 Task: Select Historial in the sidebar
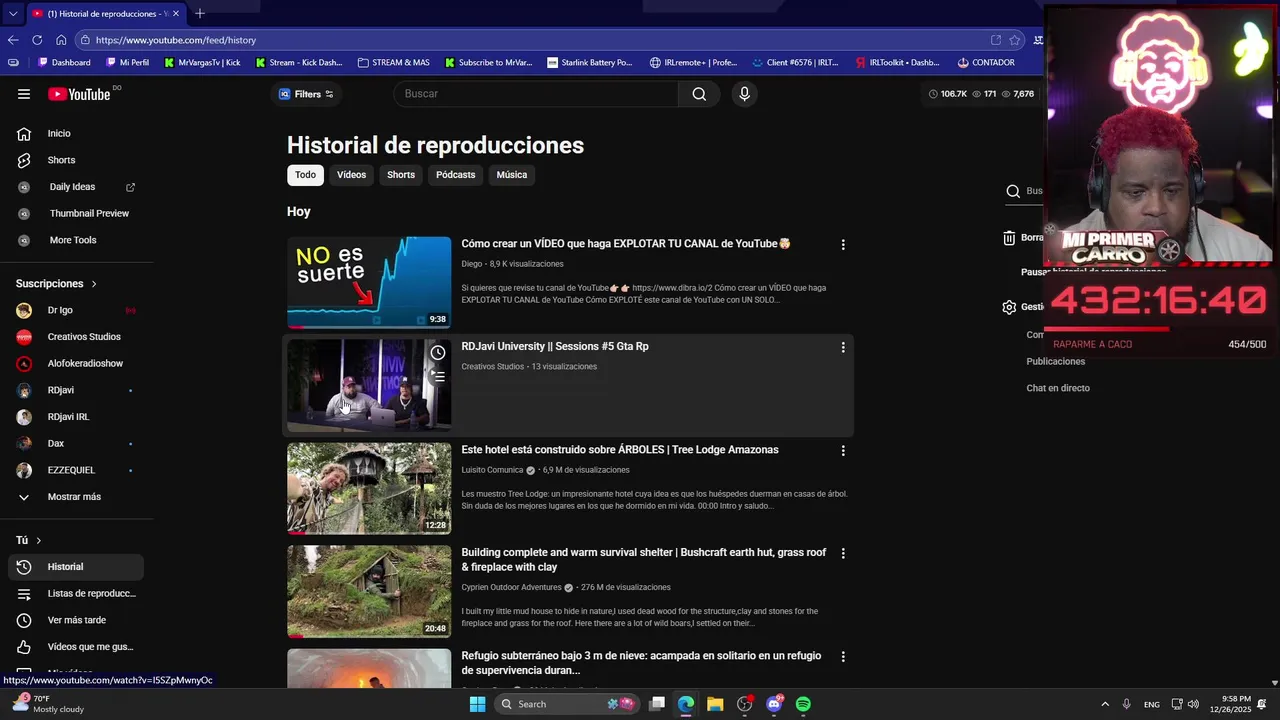click(x=76, y=567)
